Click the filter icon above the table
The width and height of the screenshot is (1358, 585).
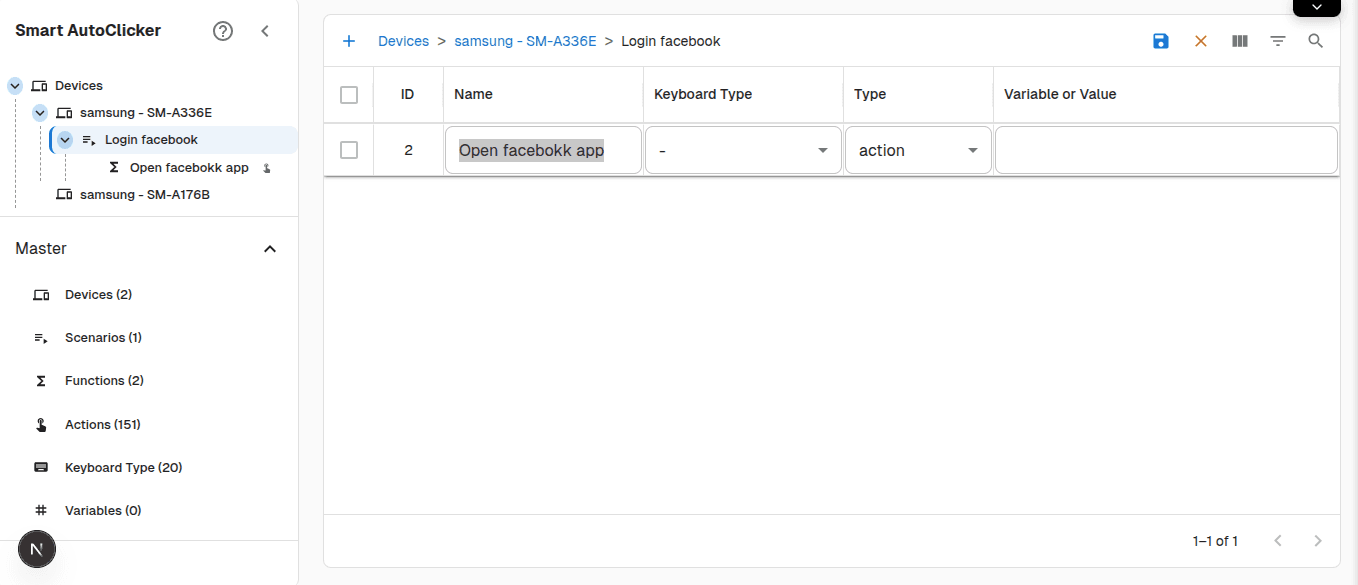tap(1277, 41)
